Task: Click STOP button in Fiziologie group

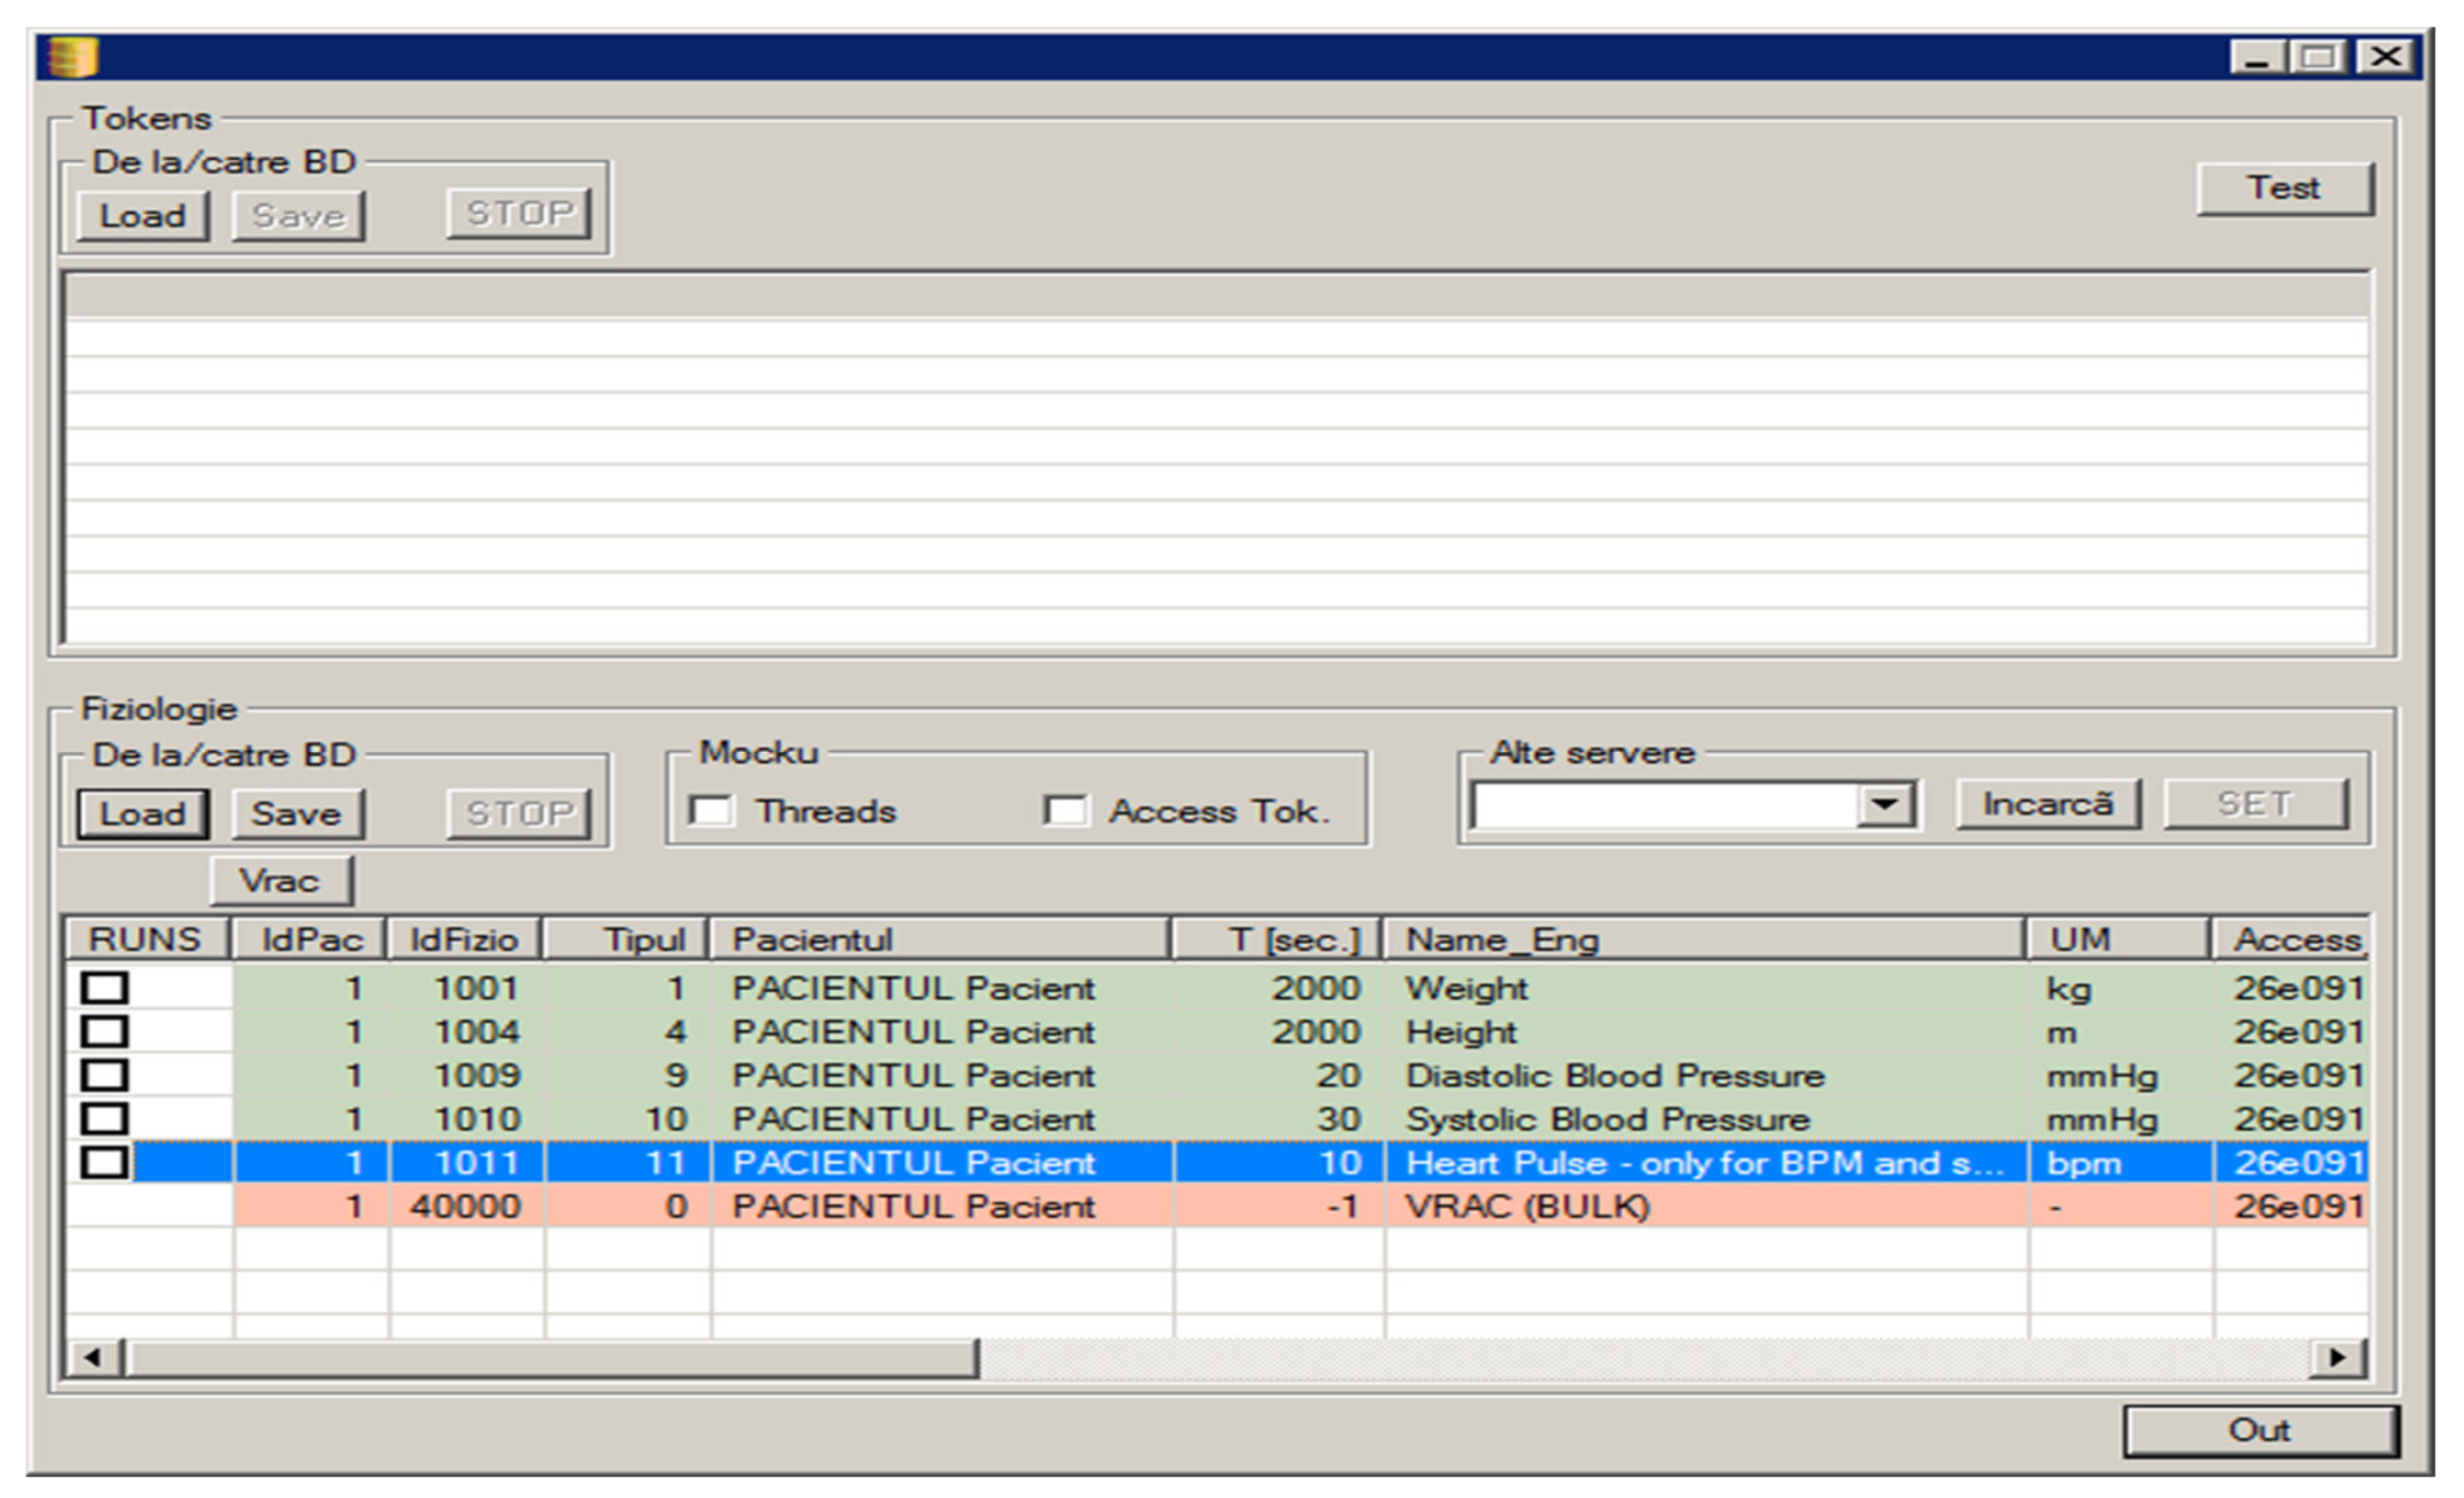Action: coord(519,813)
